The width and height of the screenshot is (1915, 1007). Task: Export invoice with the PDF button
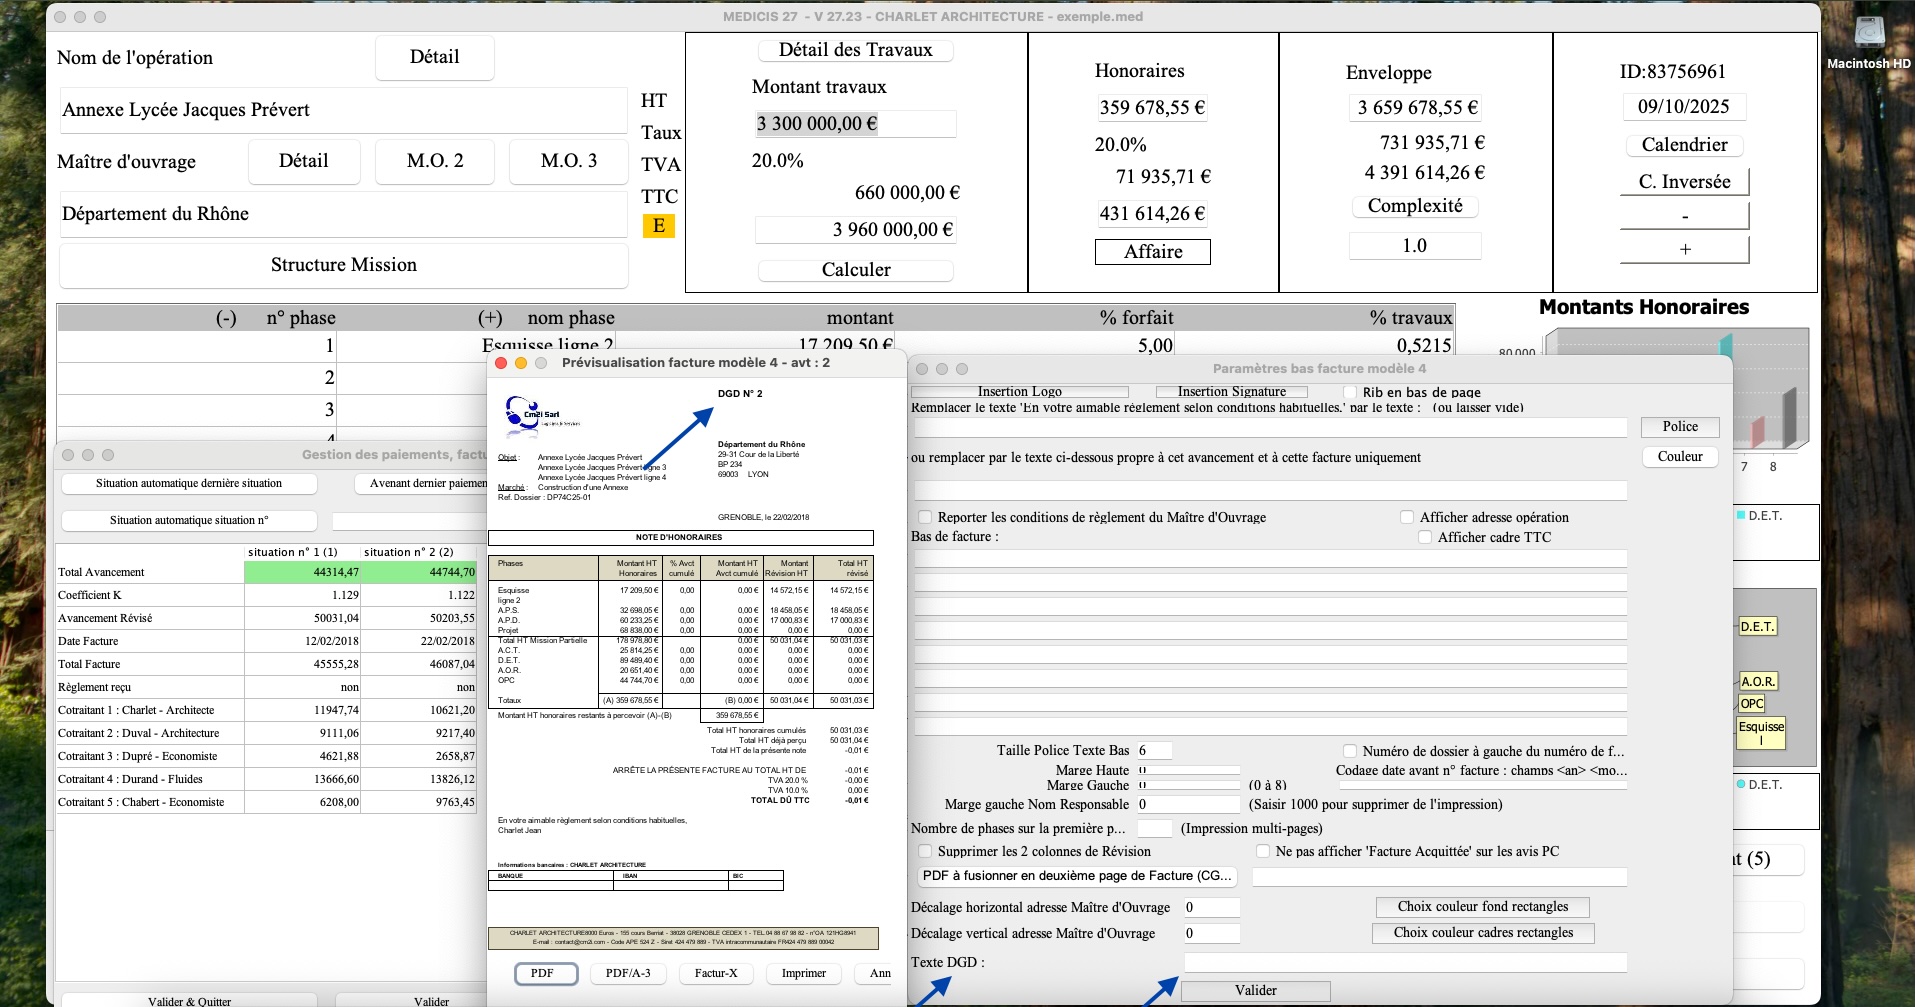tap(546, 973)
